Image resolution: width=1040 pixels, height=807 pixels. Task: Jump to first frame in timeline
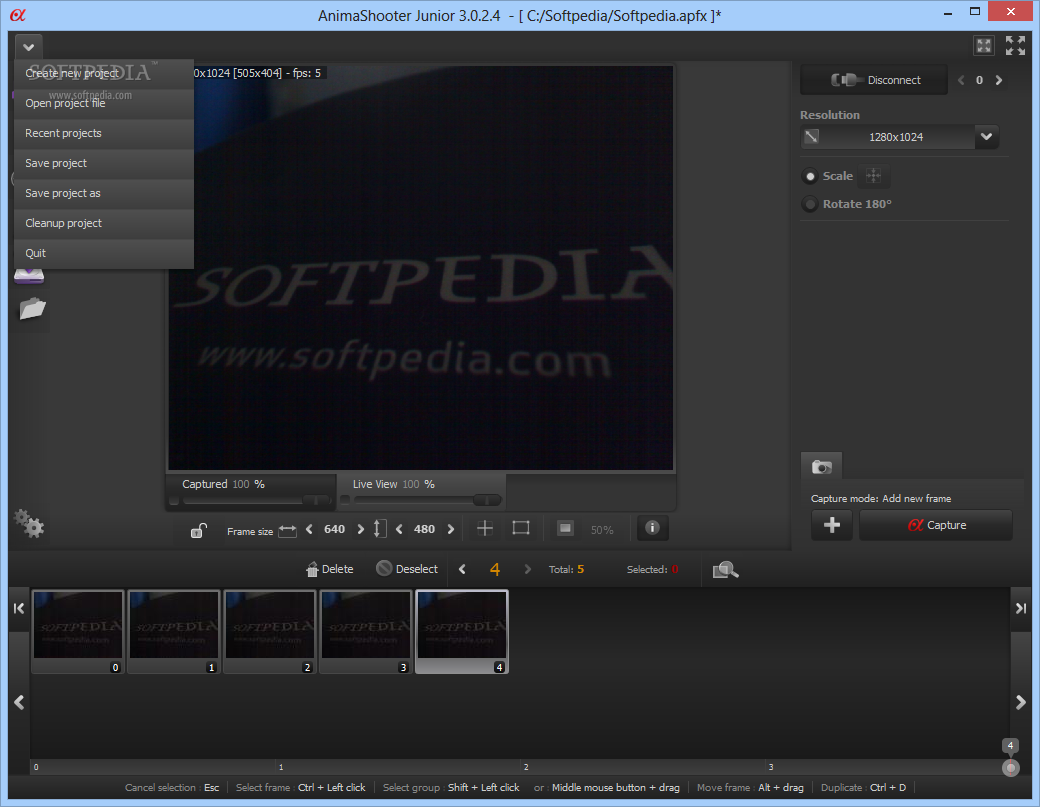pos(19,608)
